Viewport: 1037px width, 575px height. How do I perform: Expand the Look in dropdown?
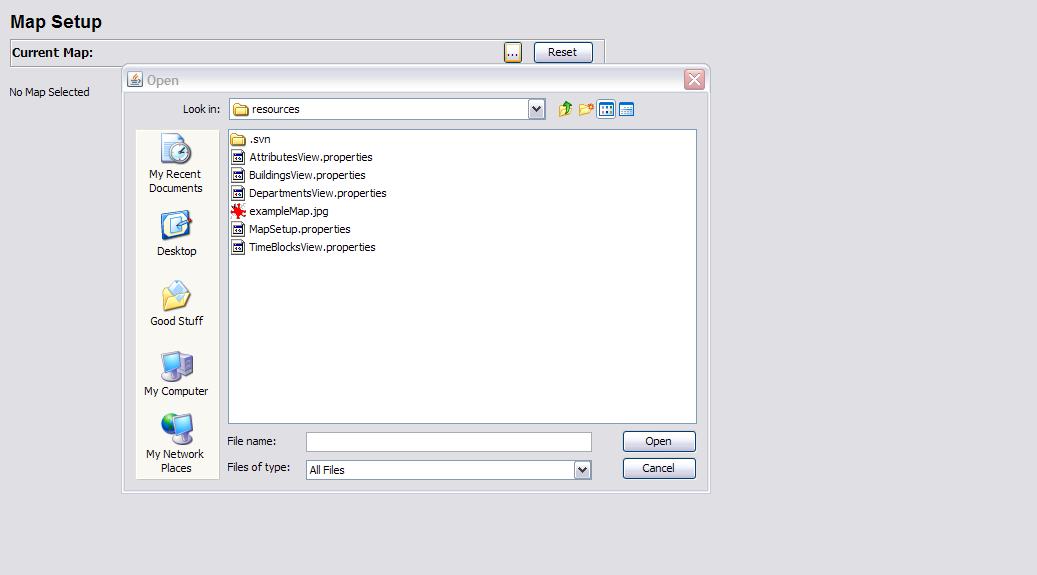(x=536, y=109)
